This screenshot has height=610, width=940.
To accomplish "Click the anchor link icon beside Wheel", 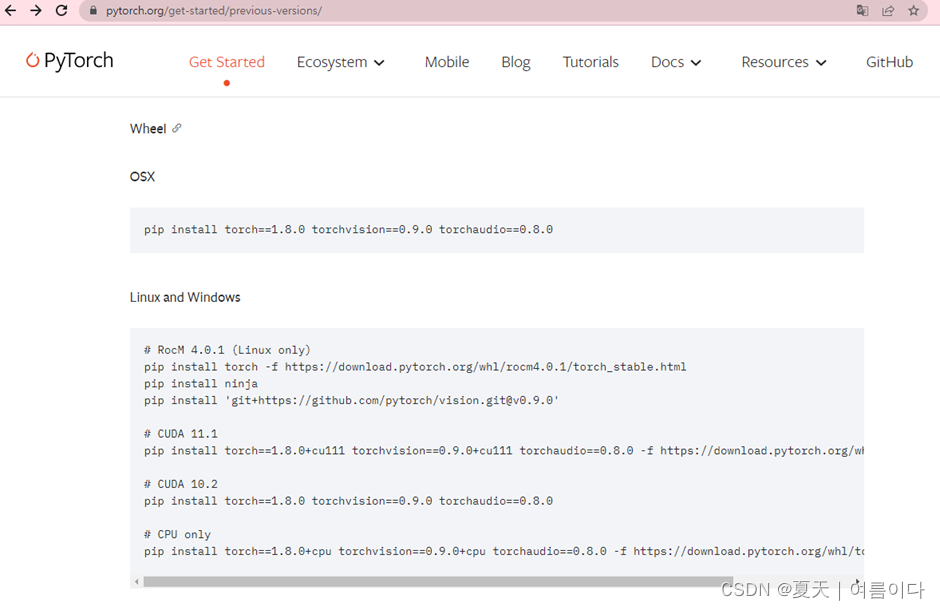I will pyautogui.click(x=176, y=128).
